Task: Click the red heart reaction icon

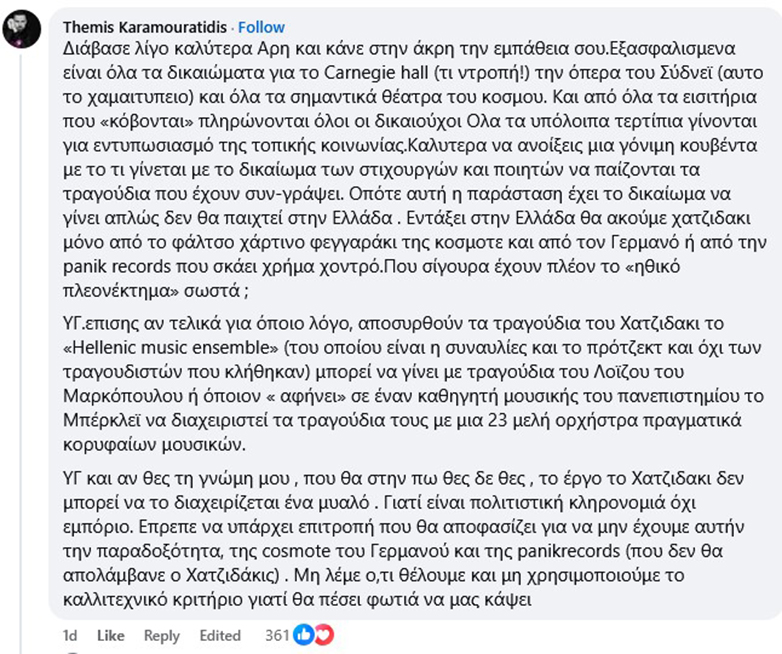Action: pos(321,635)
